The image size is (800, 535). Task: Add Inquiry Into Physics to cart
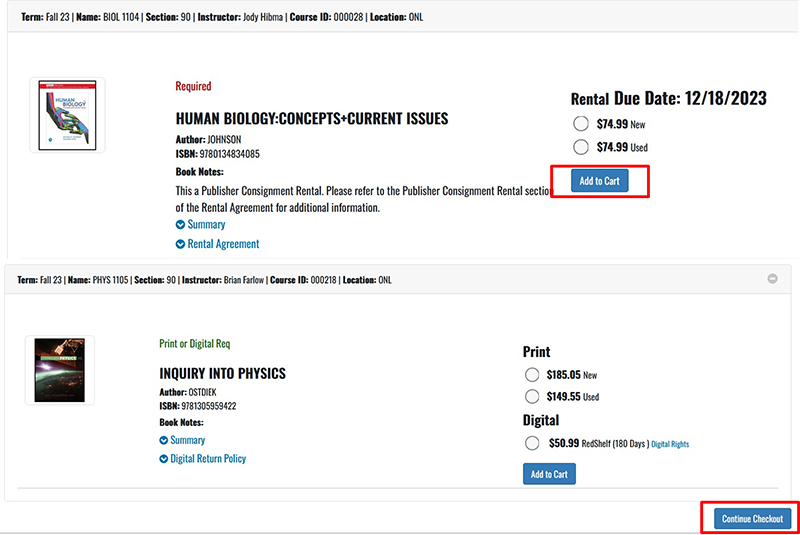click(x=549, y=474)
